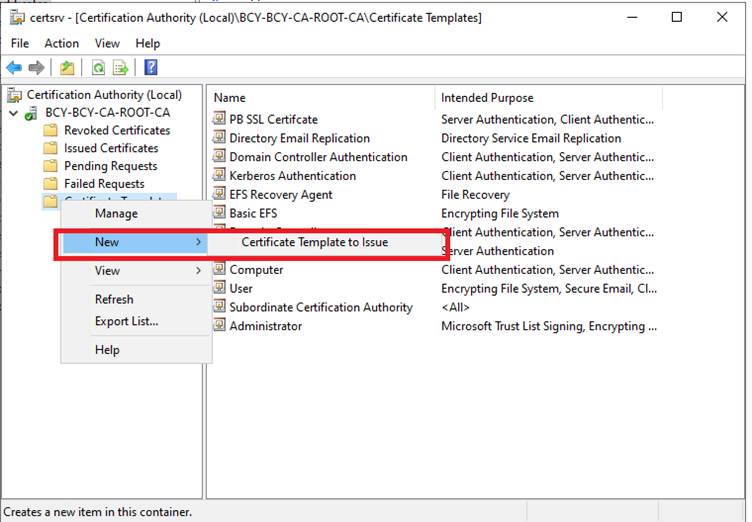The width and height of the screenshot is (752, 522).
Task: Select the Issued Certificates folder
Action: (x=110, y=148)
